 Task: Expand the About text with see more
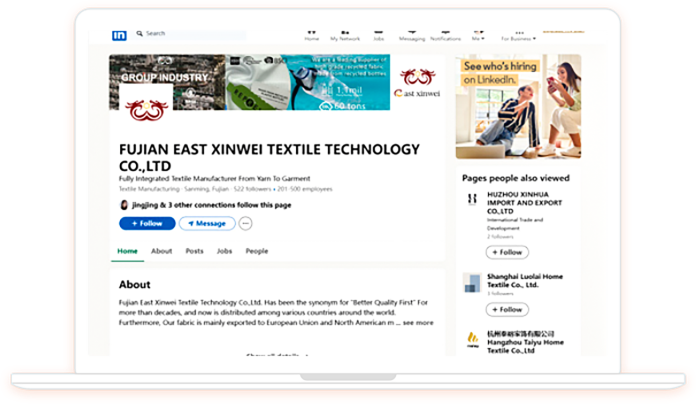coord(418,323)
